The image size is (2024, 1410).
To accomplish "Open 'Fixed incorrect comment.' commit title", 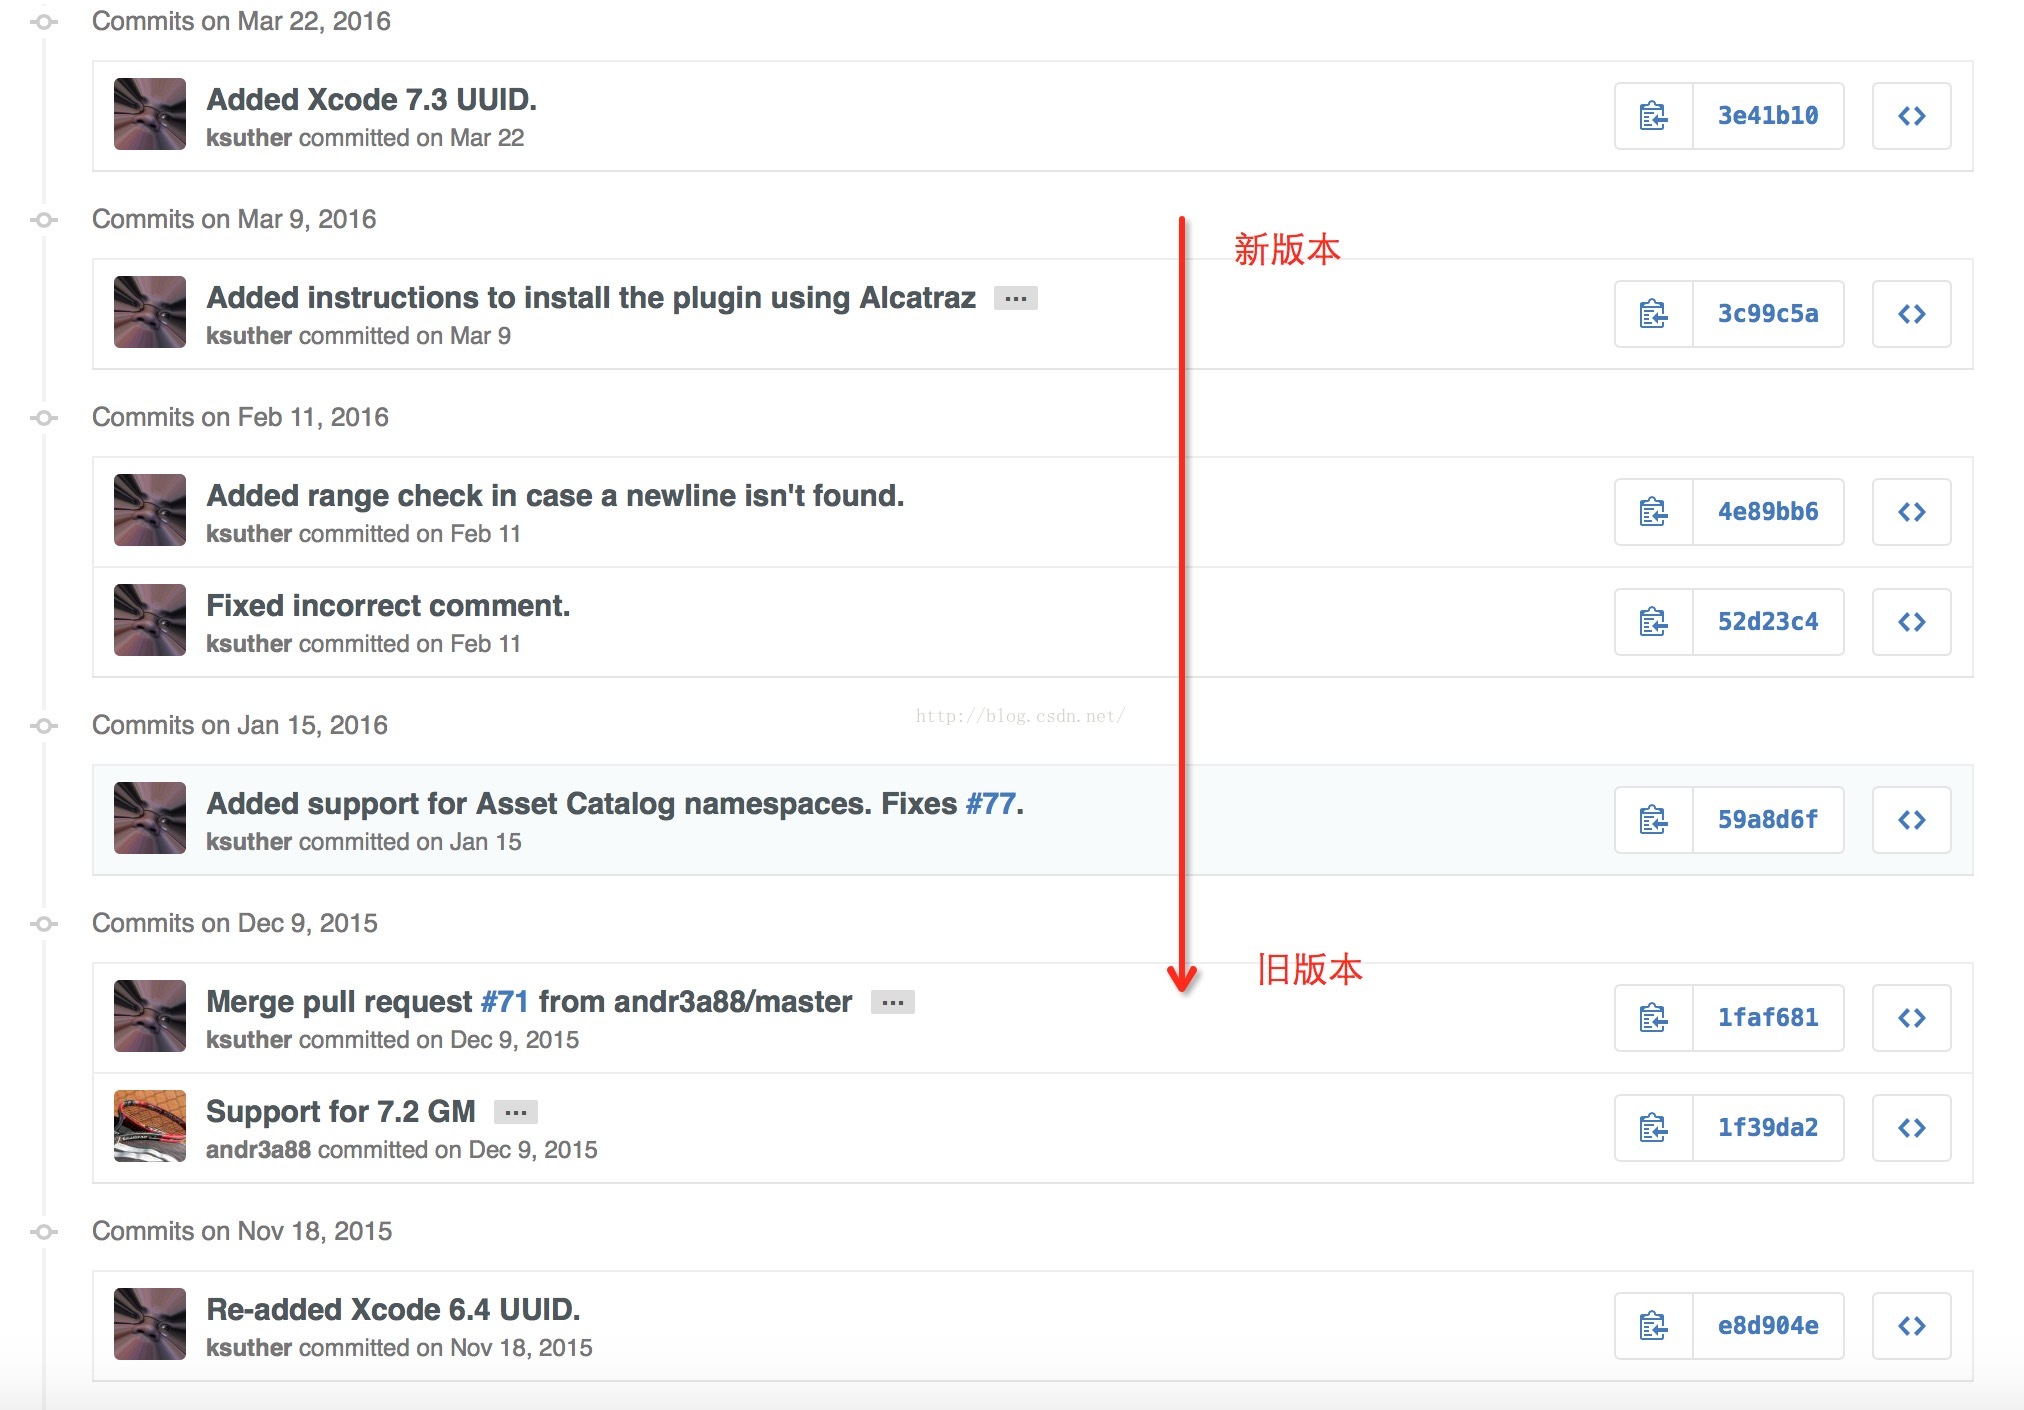I will click(388, 606).
